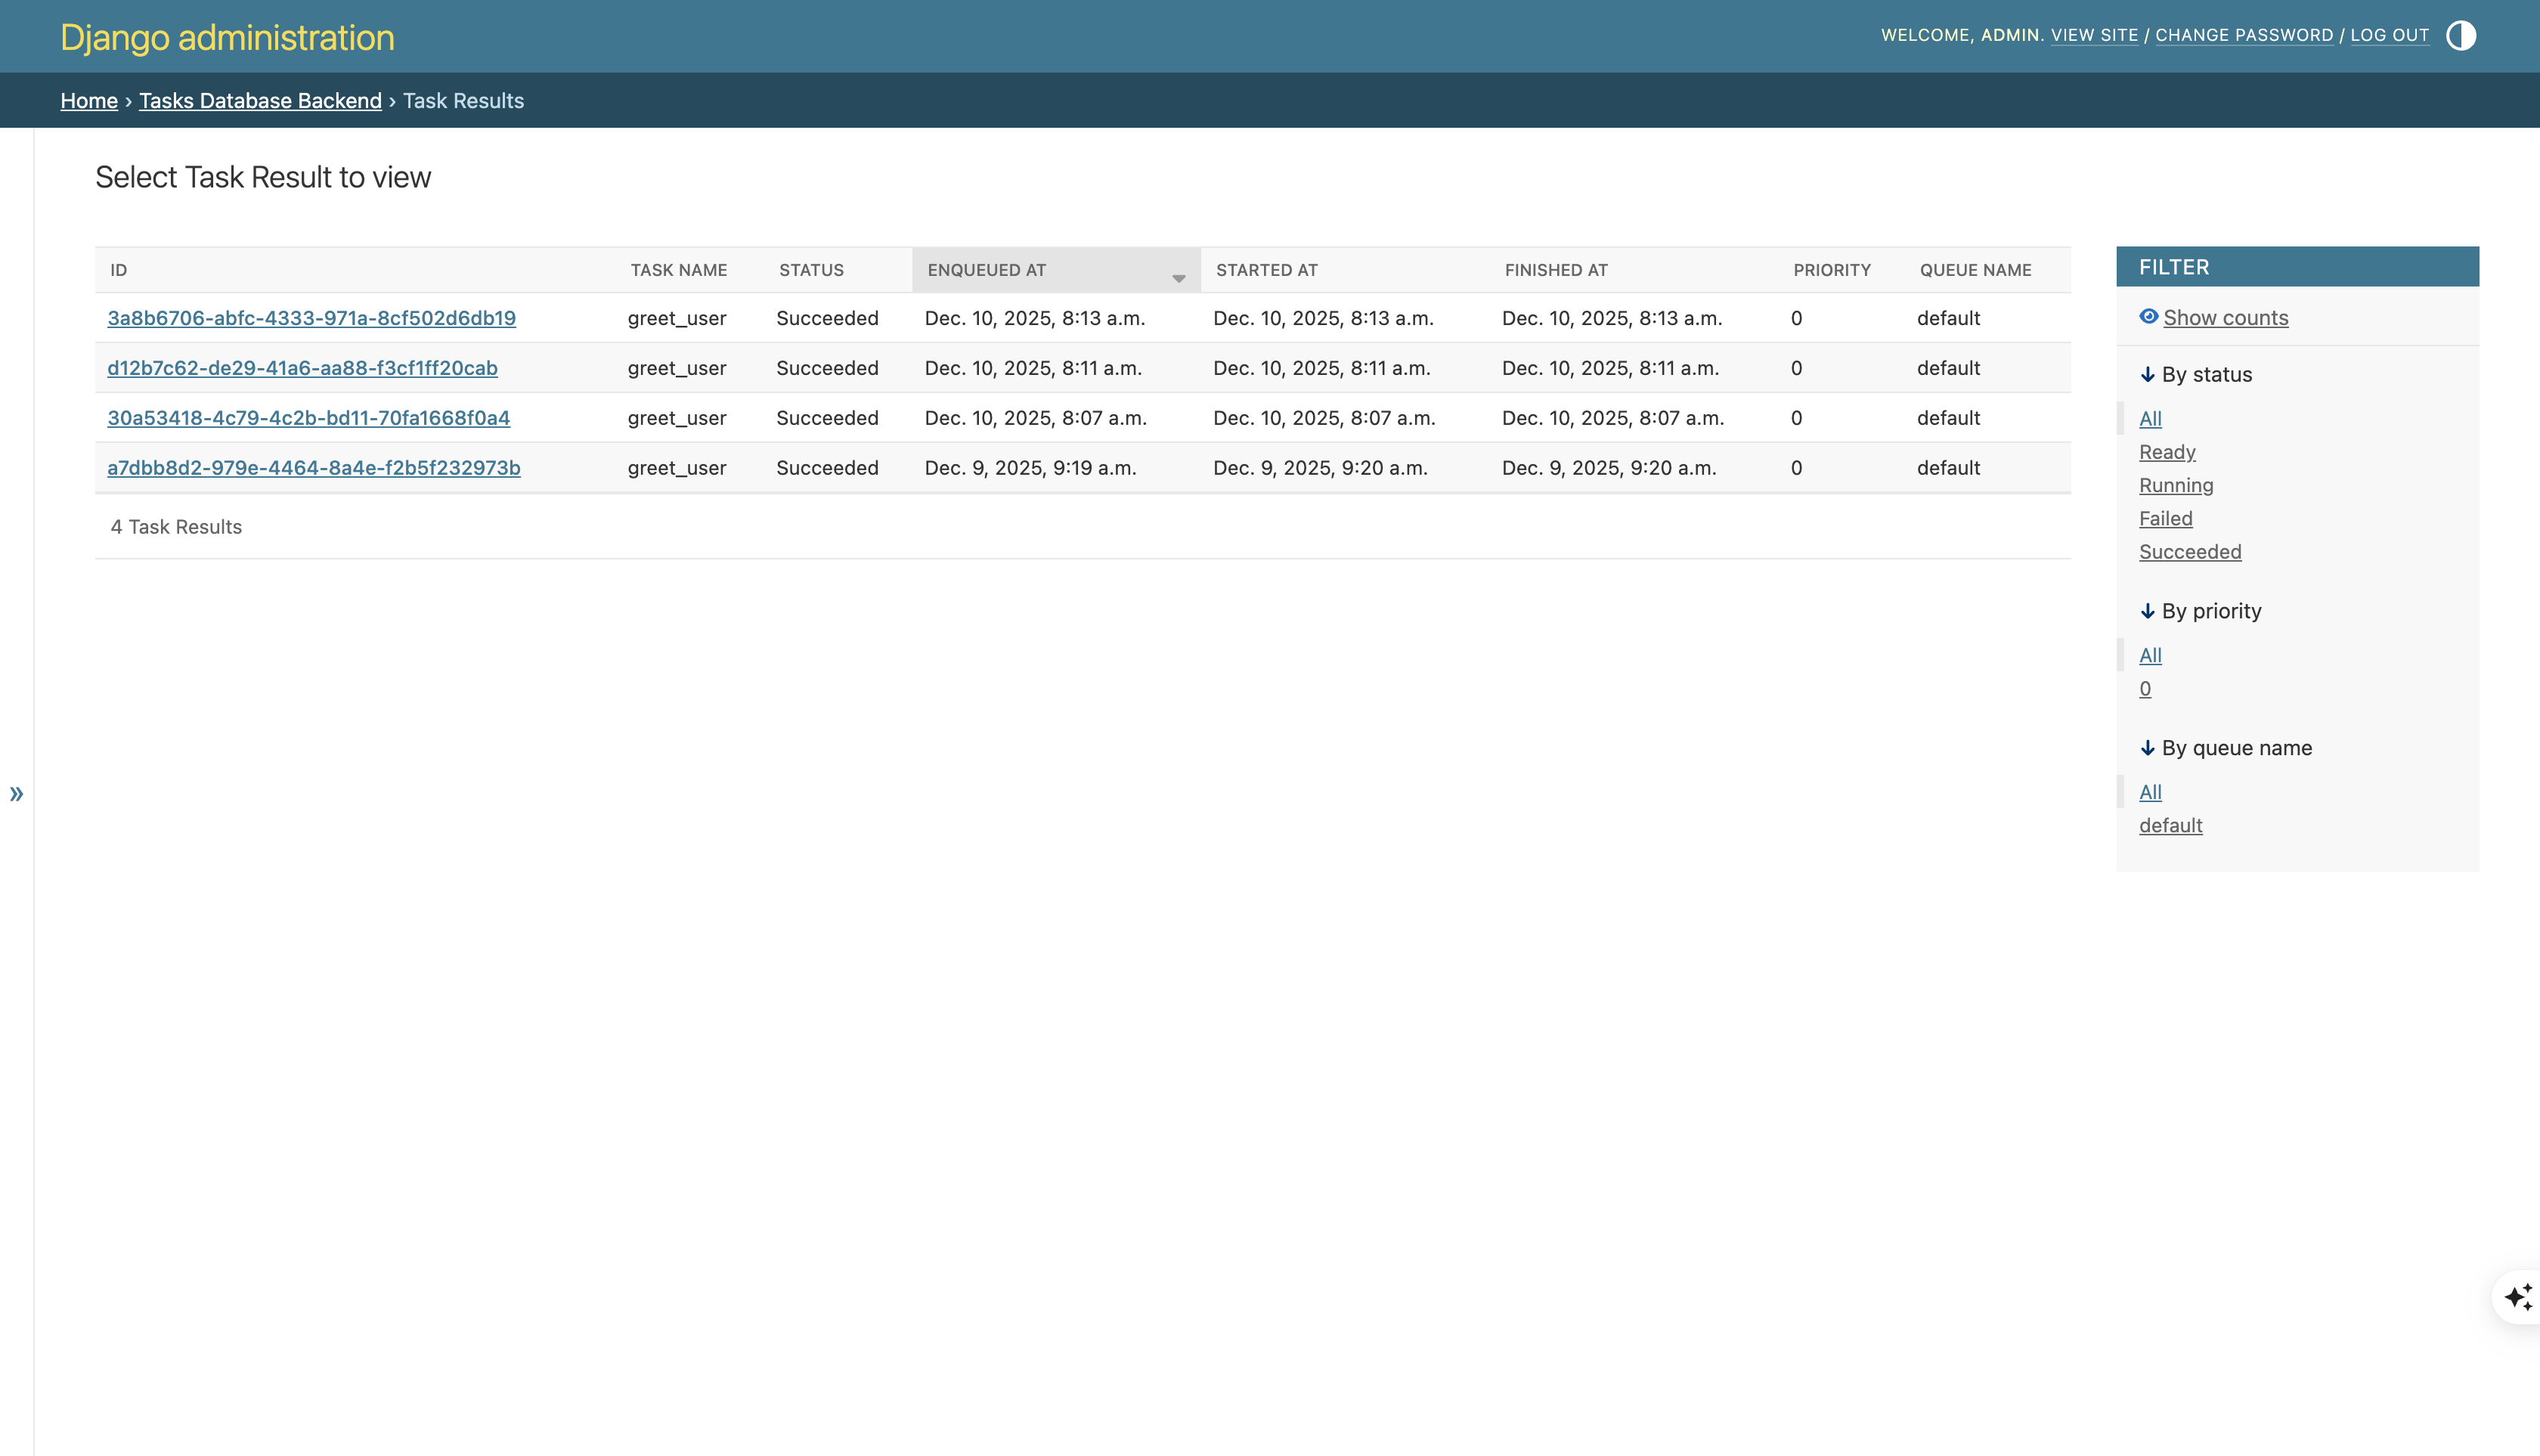Open task result a7dbb8d2-979e-4464-8a4e-f2b5f232973b
Viewport: 2540px width, 1456px height.
313,468
